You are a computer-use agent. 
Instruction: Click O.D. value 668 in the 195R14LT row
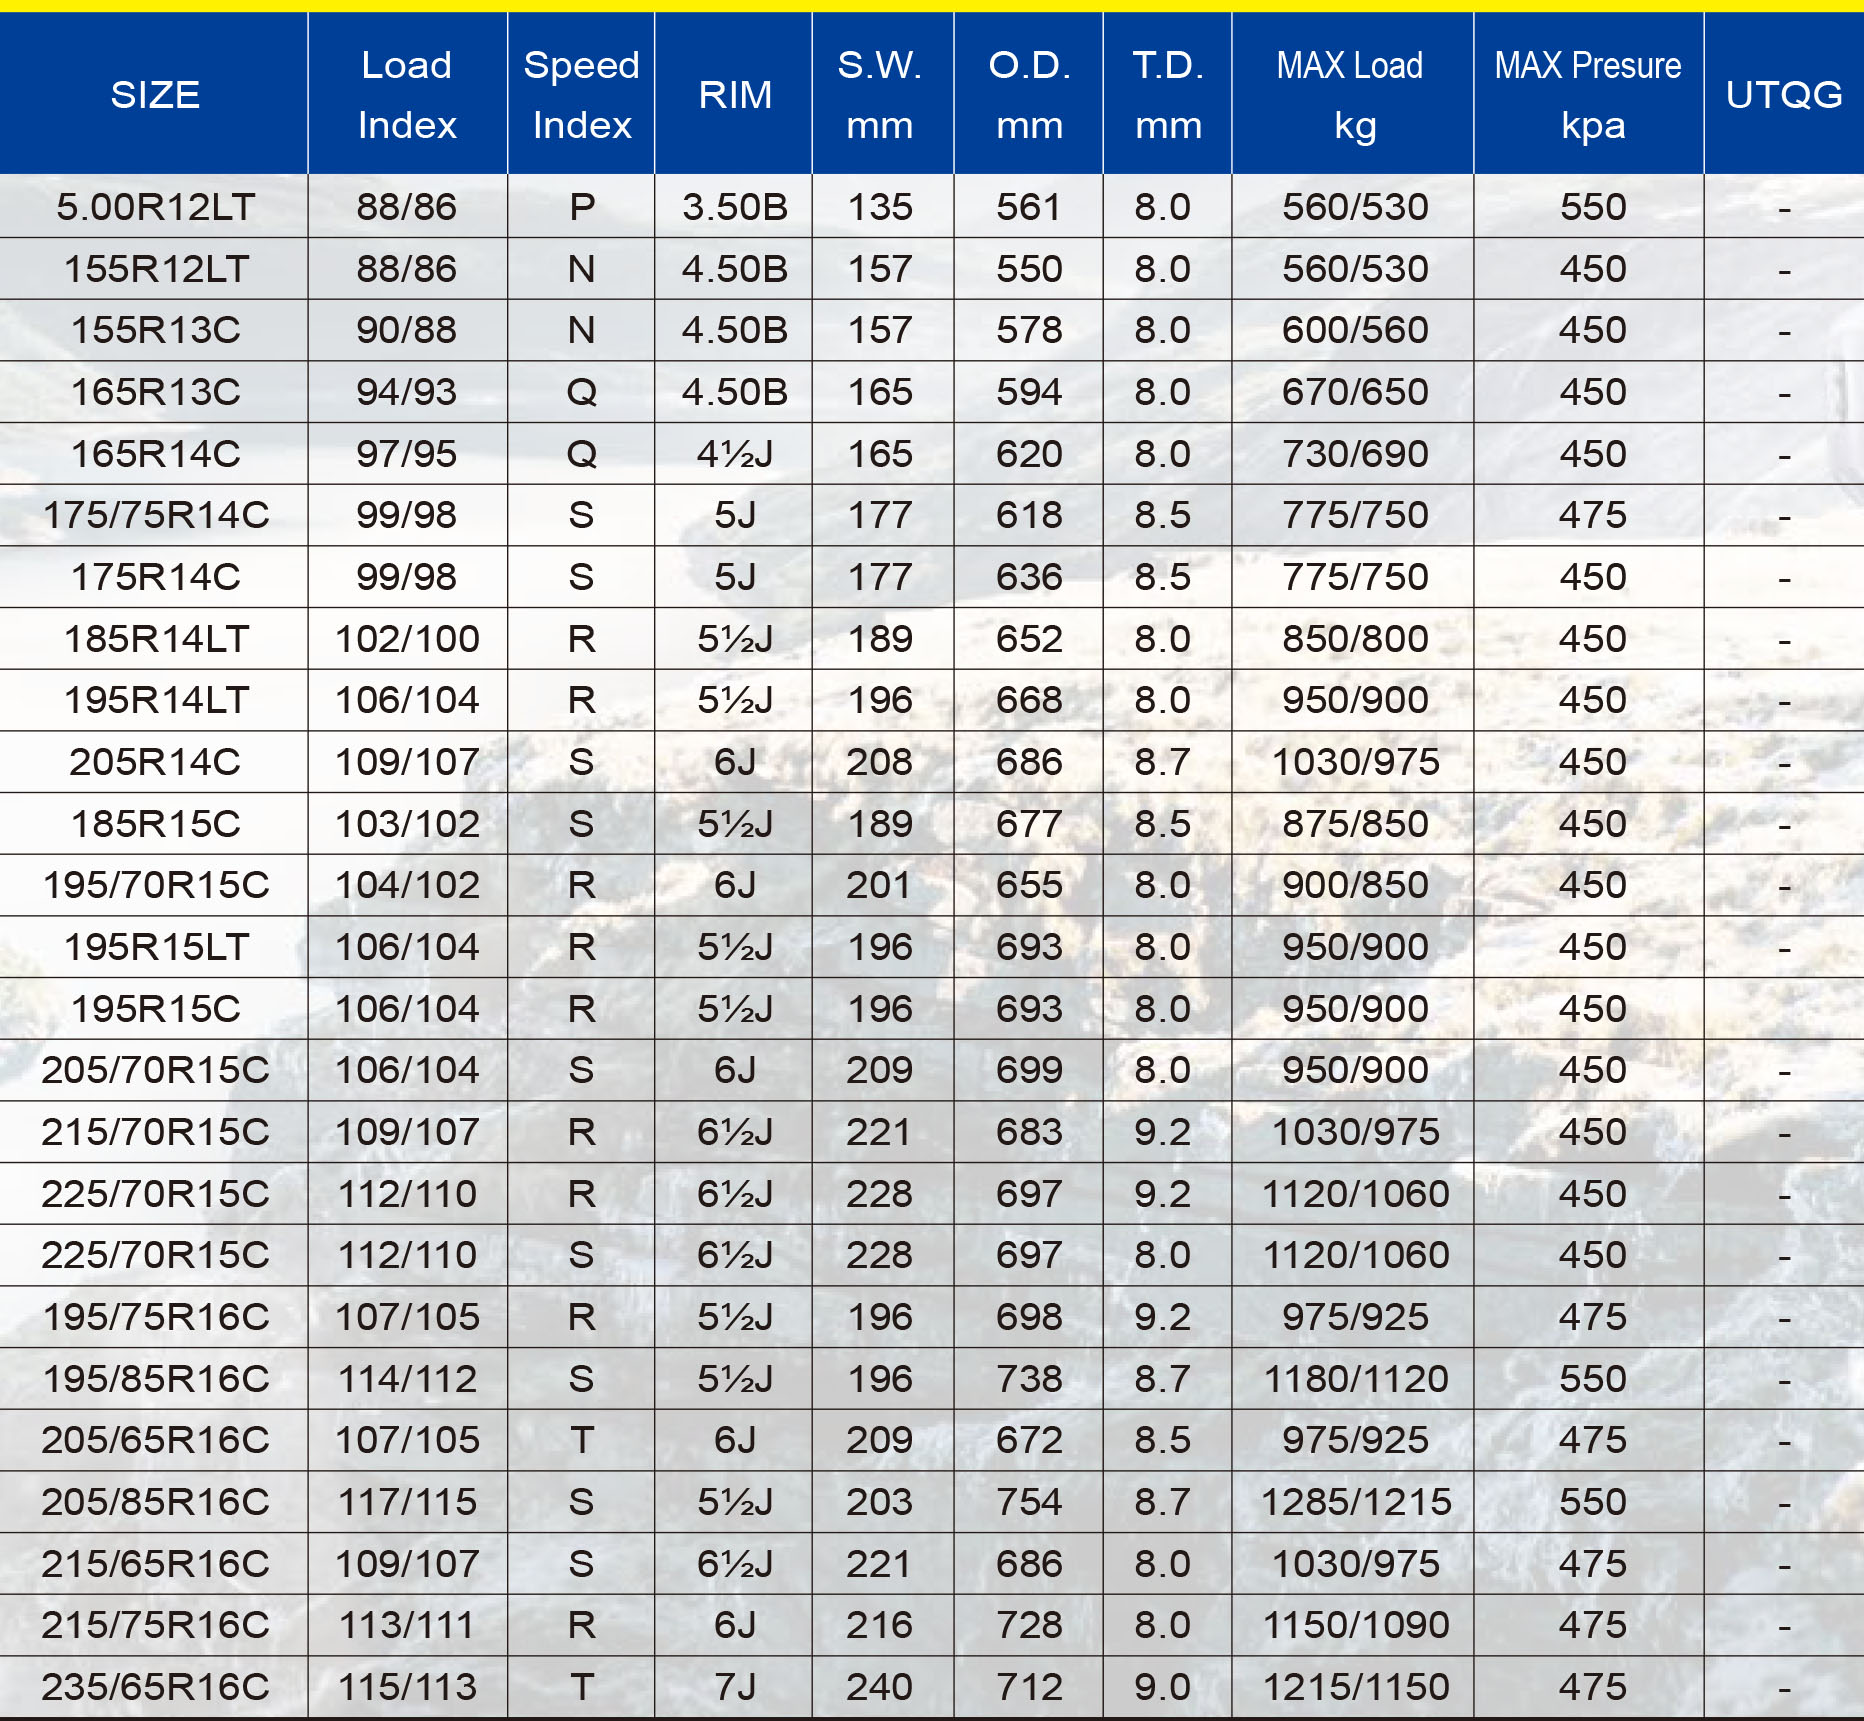pos(1029,700)
